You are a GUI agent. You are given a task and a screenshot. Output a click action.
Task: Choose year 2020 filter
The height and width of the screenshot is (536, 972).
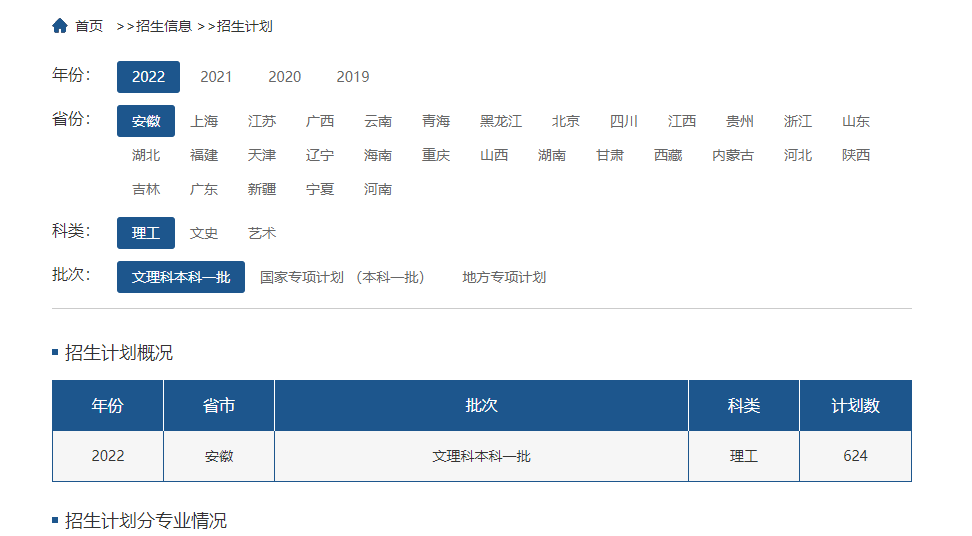pos(285,77)
